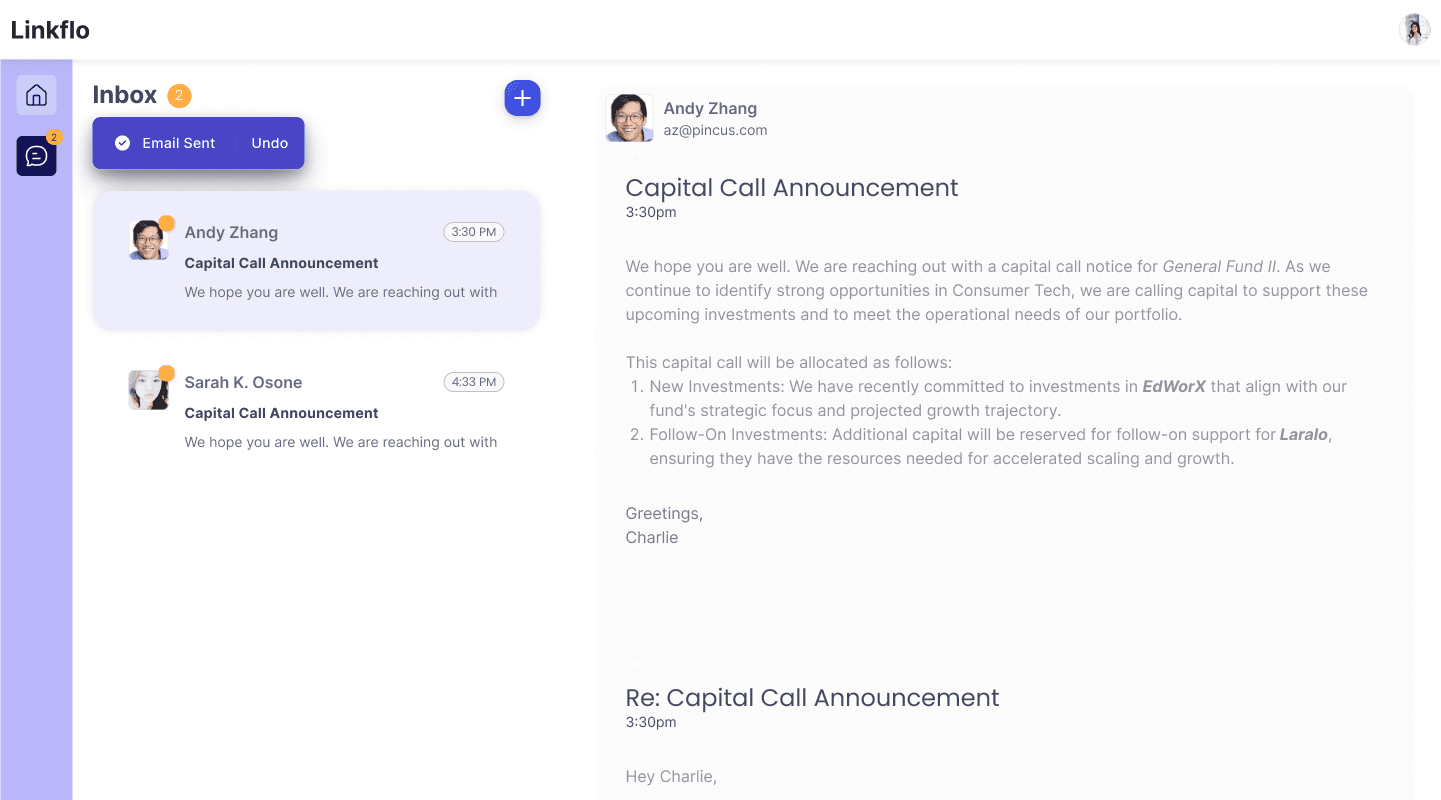Click Andy Zhang's avatar in inbox list
The height and width of the screenshot is (800, 1441).
coord(148,240)
